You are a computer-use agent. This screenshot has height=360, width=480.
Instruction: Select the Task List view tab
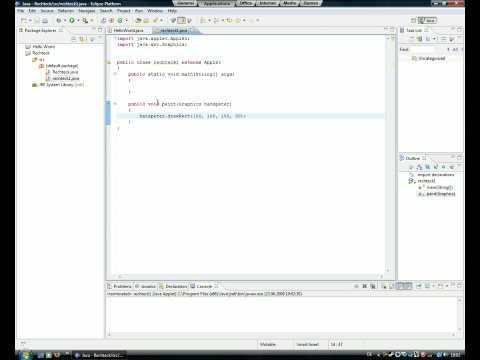tap(414, 30)
